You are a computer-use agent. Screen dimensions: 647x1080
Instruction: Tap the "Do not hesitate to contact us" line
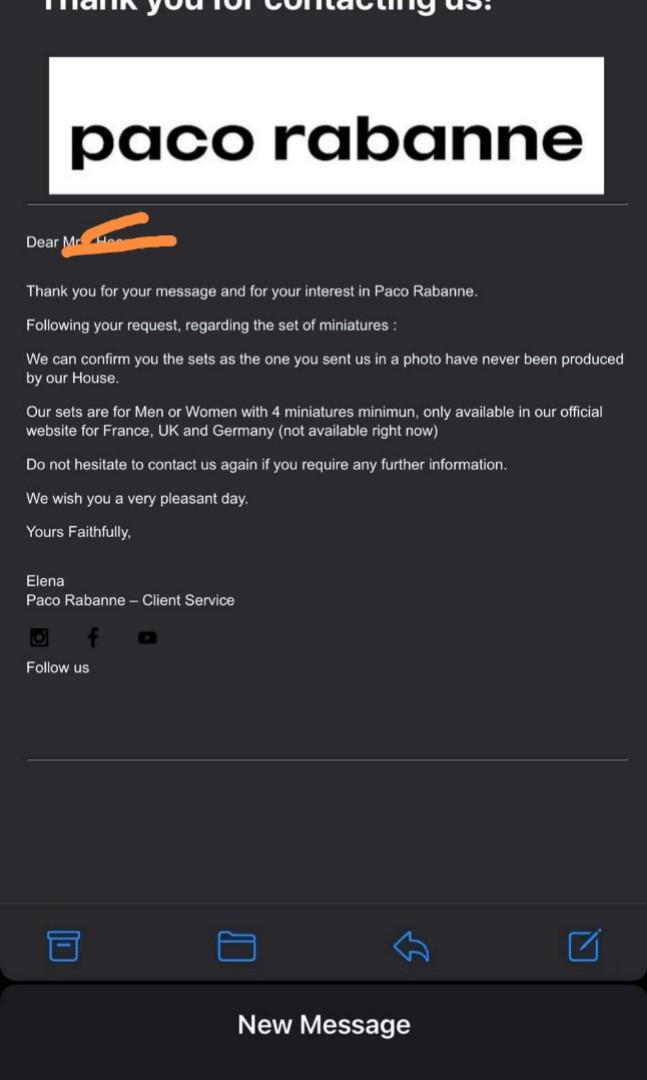pos(266,465)
